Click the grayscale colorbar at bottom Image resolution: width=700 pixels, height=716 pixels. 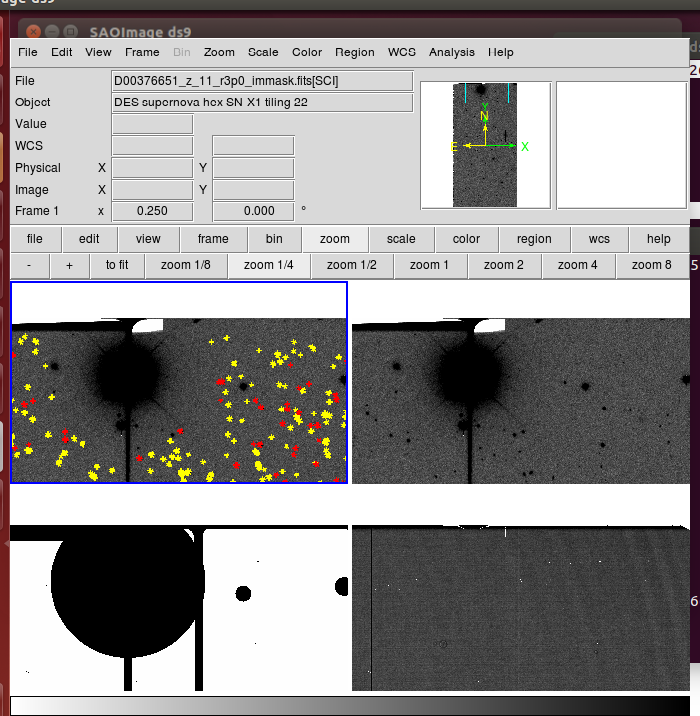(350, 706)
